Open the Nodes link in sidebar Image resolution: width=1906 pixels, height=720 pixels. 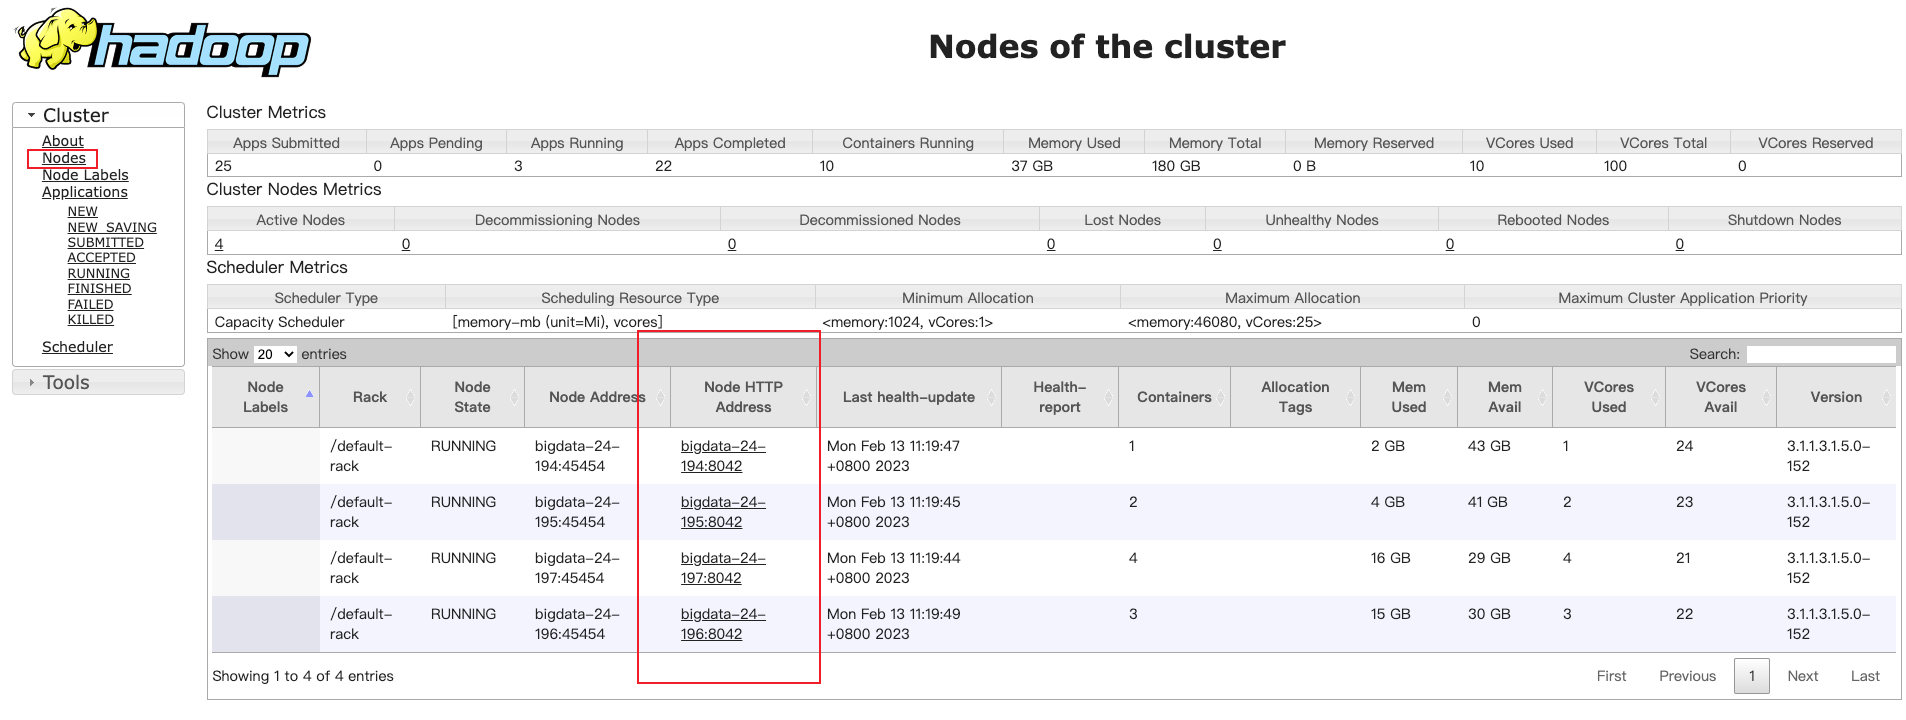tap(63, 158)
